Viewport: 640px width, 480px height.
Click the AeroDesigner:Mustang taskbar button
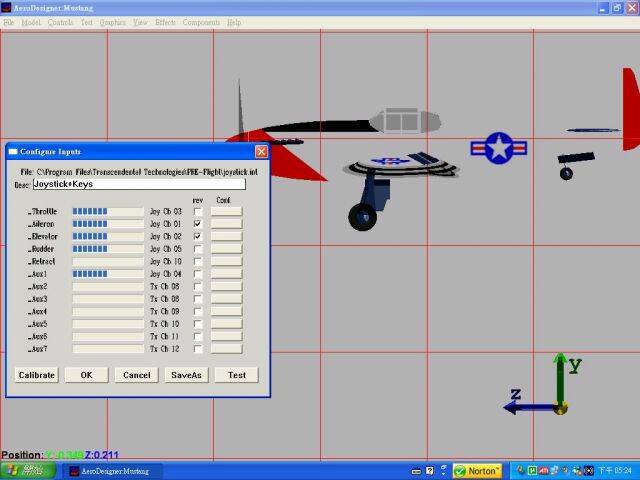pos(112,471)
